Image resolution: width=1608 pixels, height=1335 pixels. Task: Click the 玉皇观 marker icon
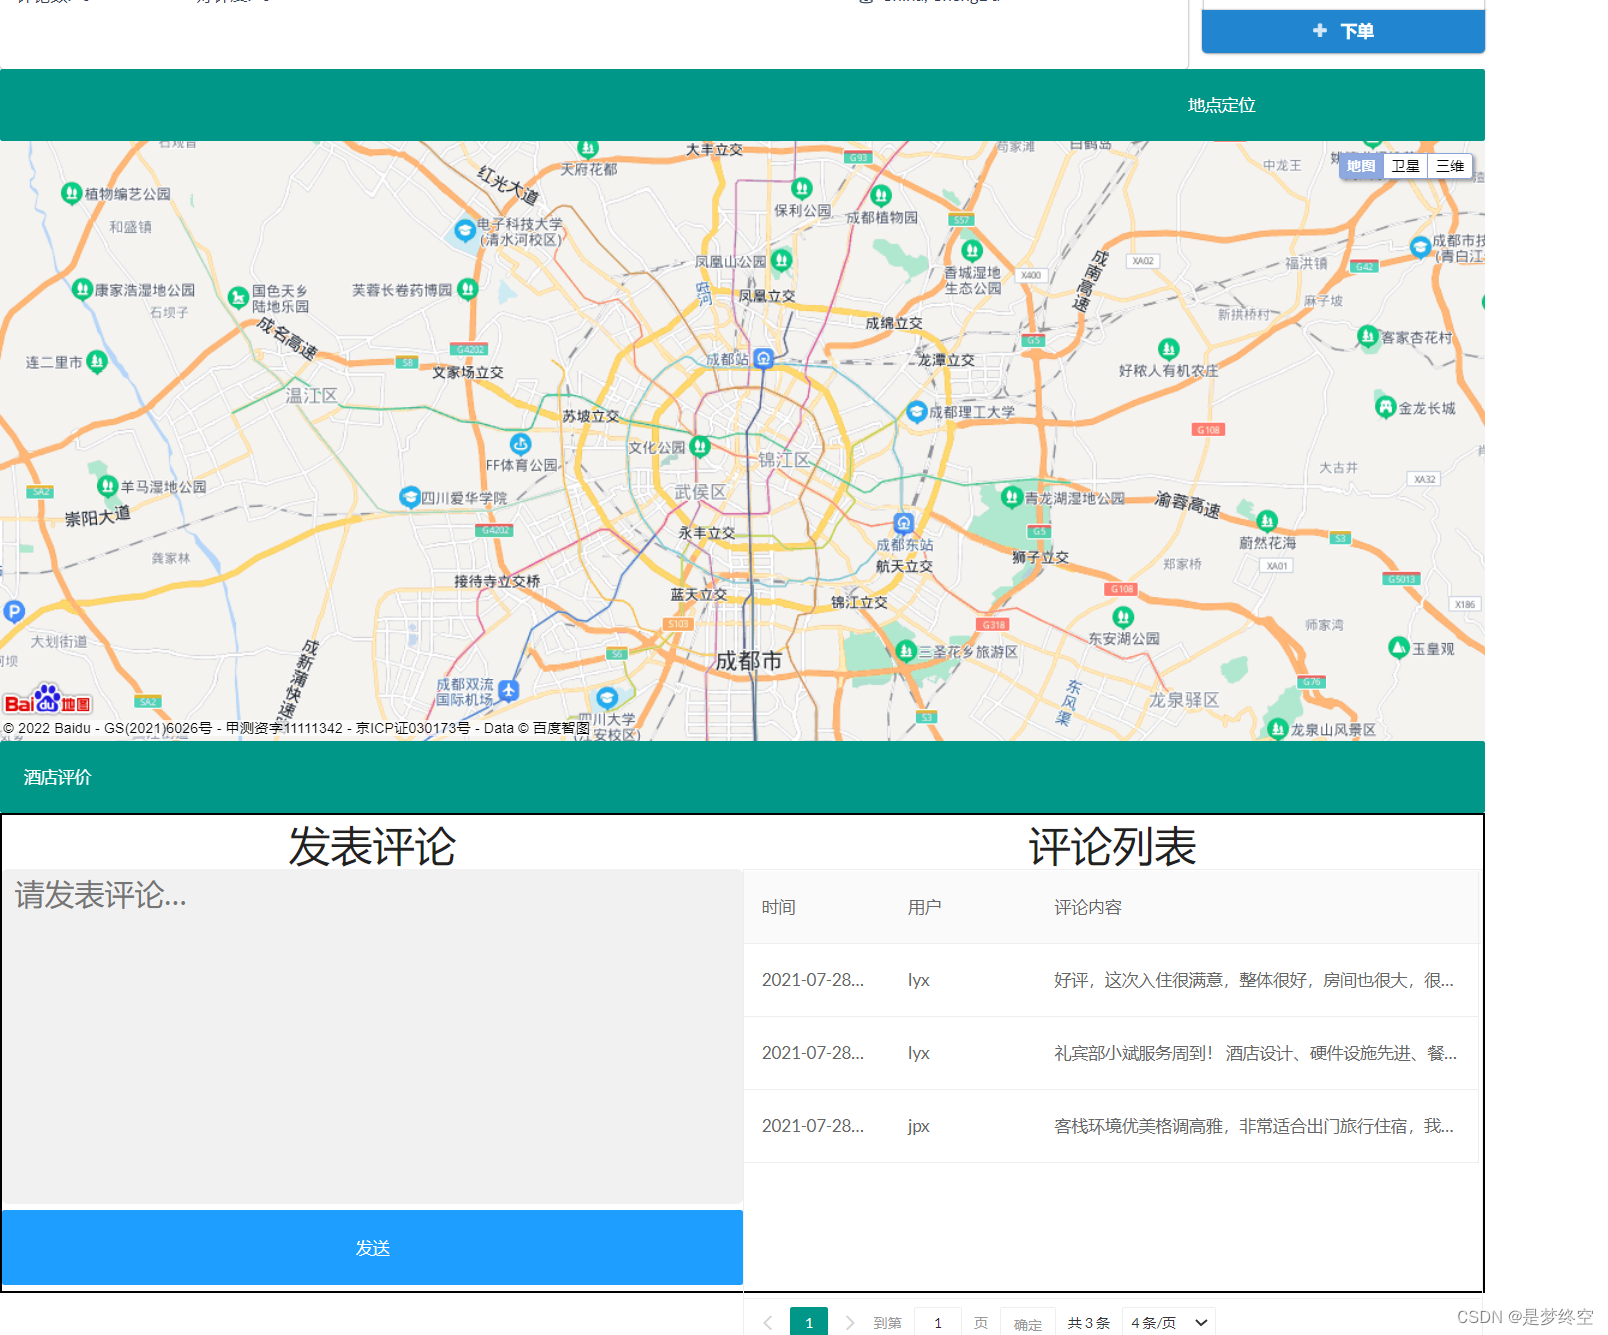[1399, 648]
